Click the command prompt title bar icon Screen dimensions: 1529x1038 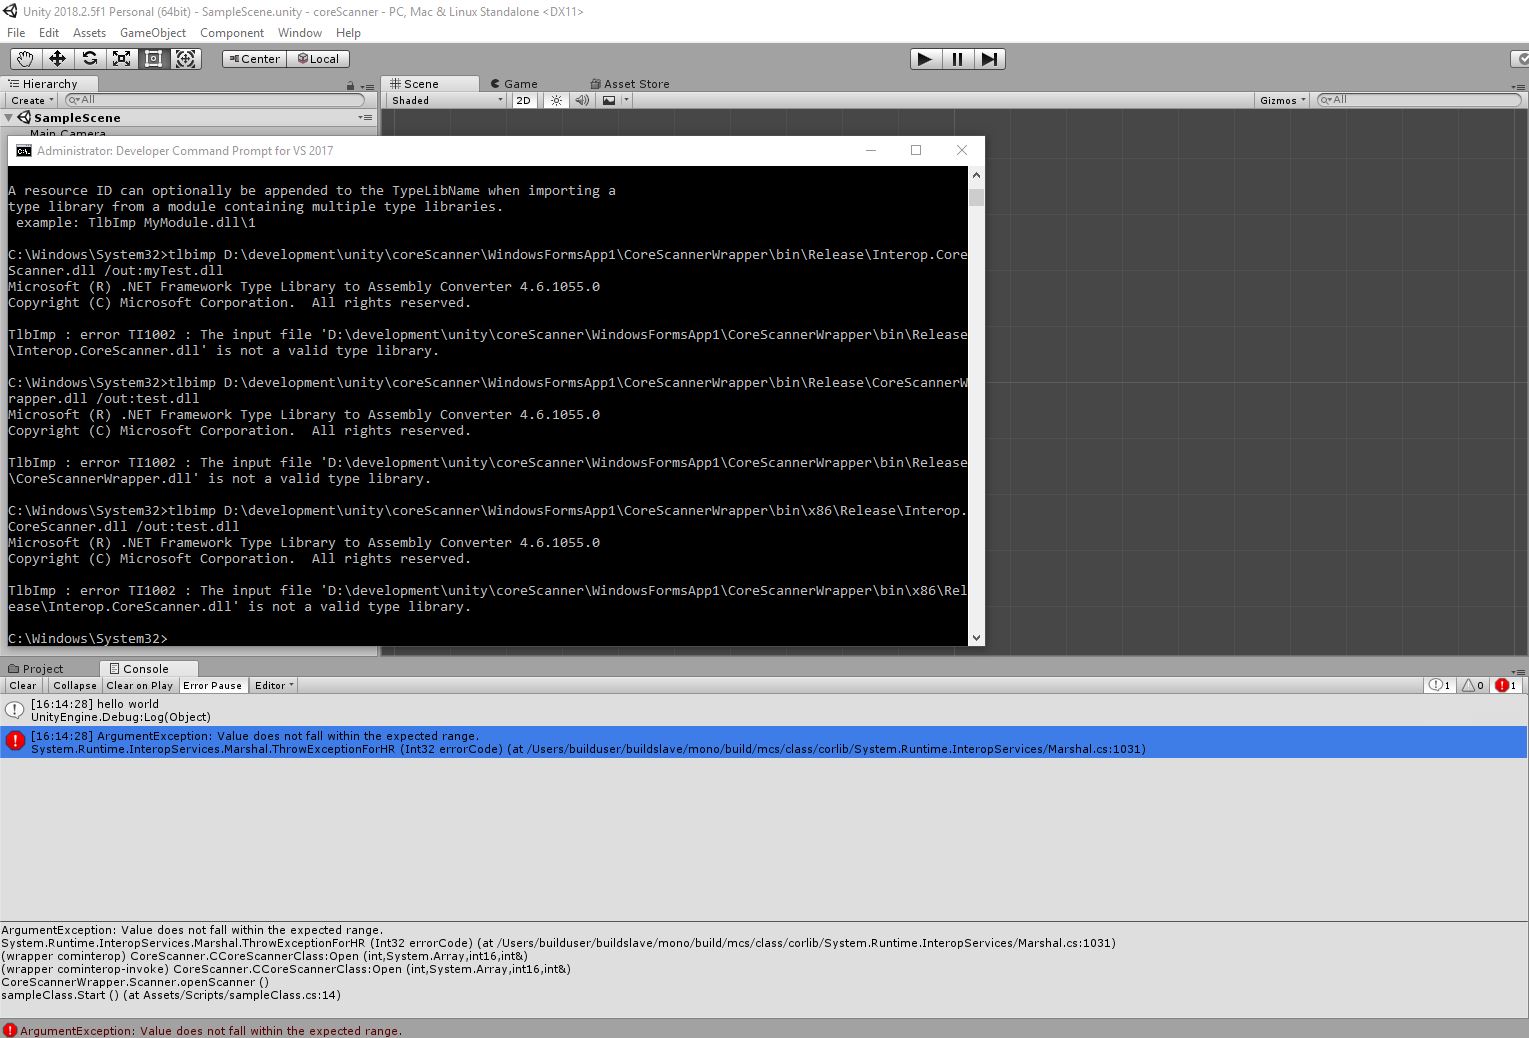(x=24, y=151)
